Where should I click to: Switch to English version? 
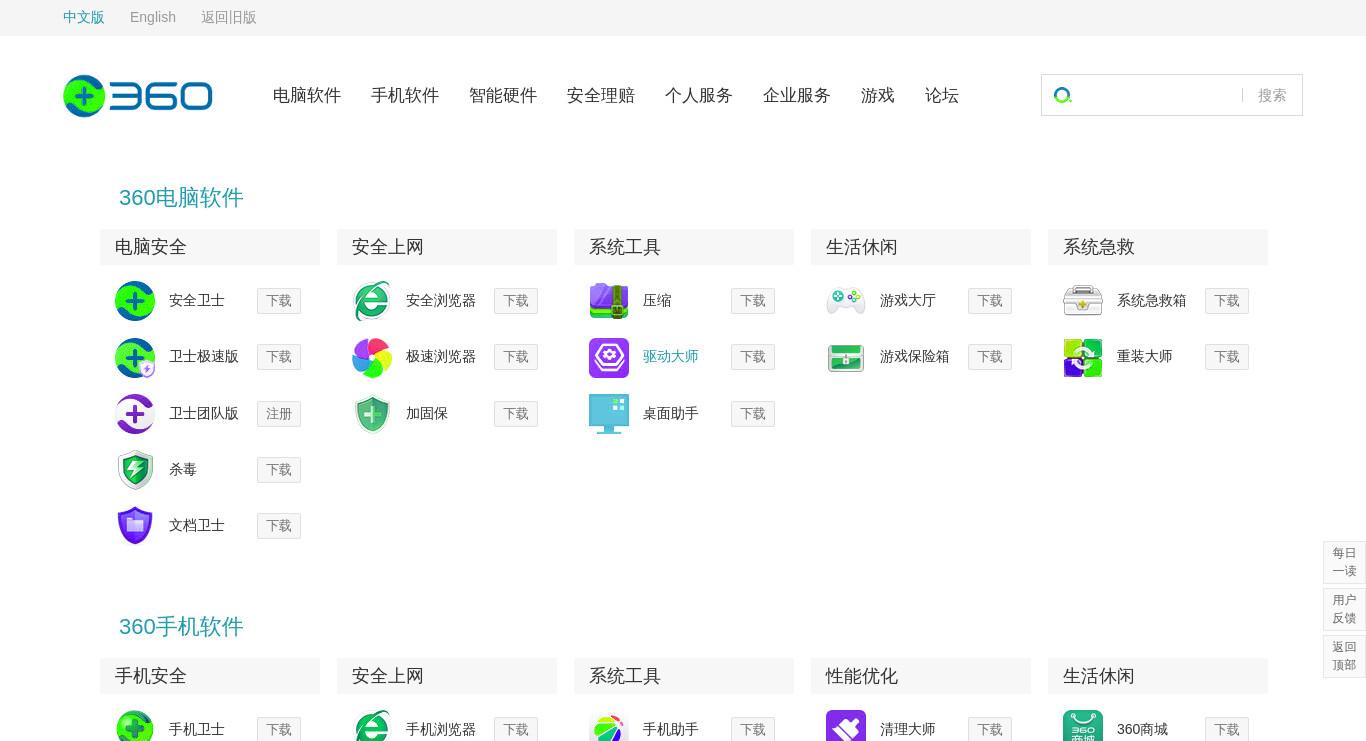[x=153, y=17]
